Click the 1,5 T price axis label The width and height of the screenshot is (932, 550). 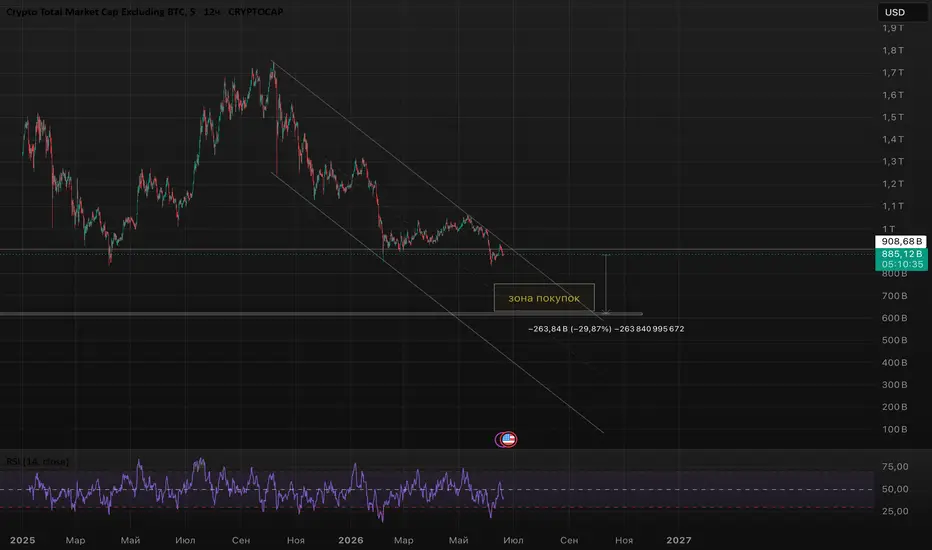pyautogui.click(x=893, y=117)
